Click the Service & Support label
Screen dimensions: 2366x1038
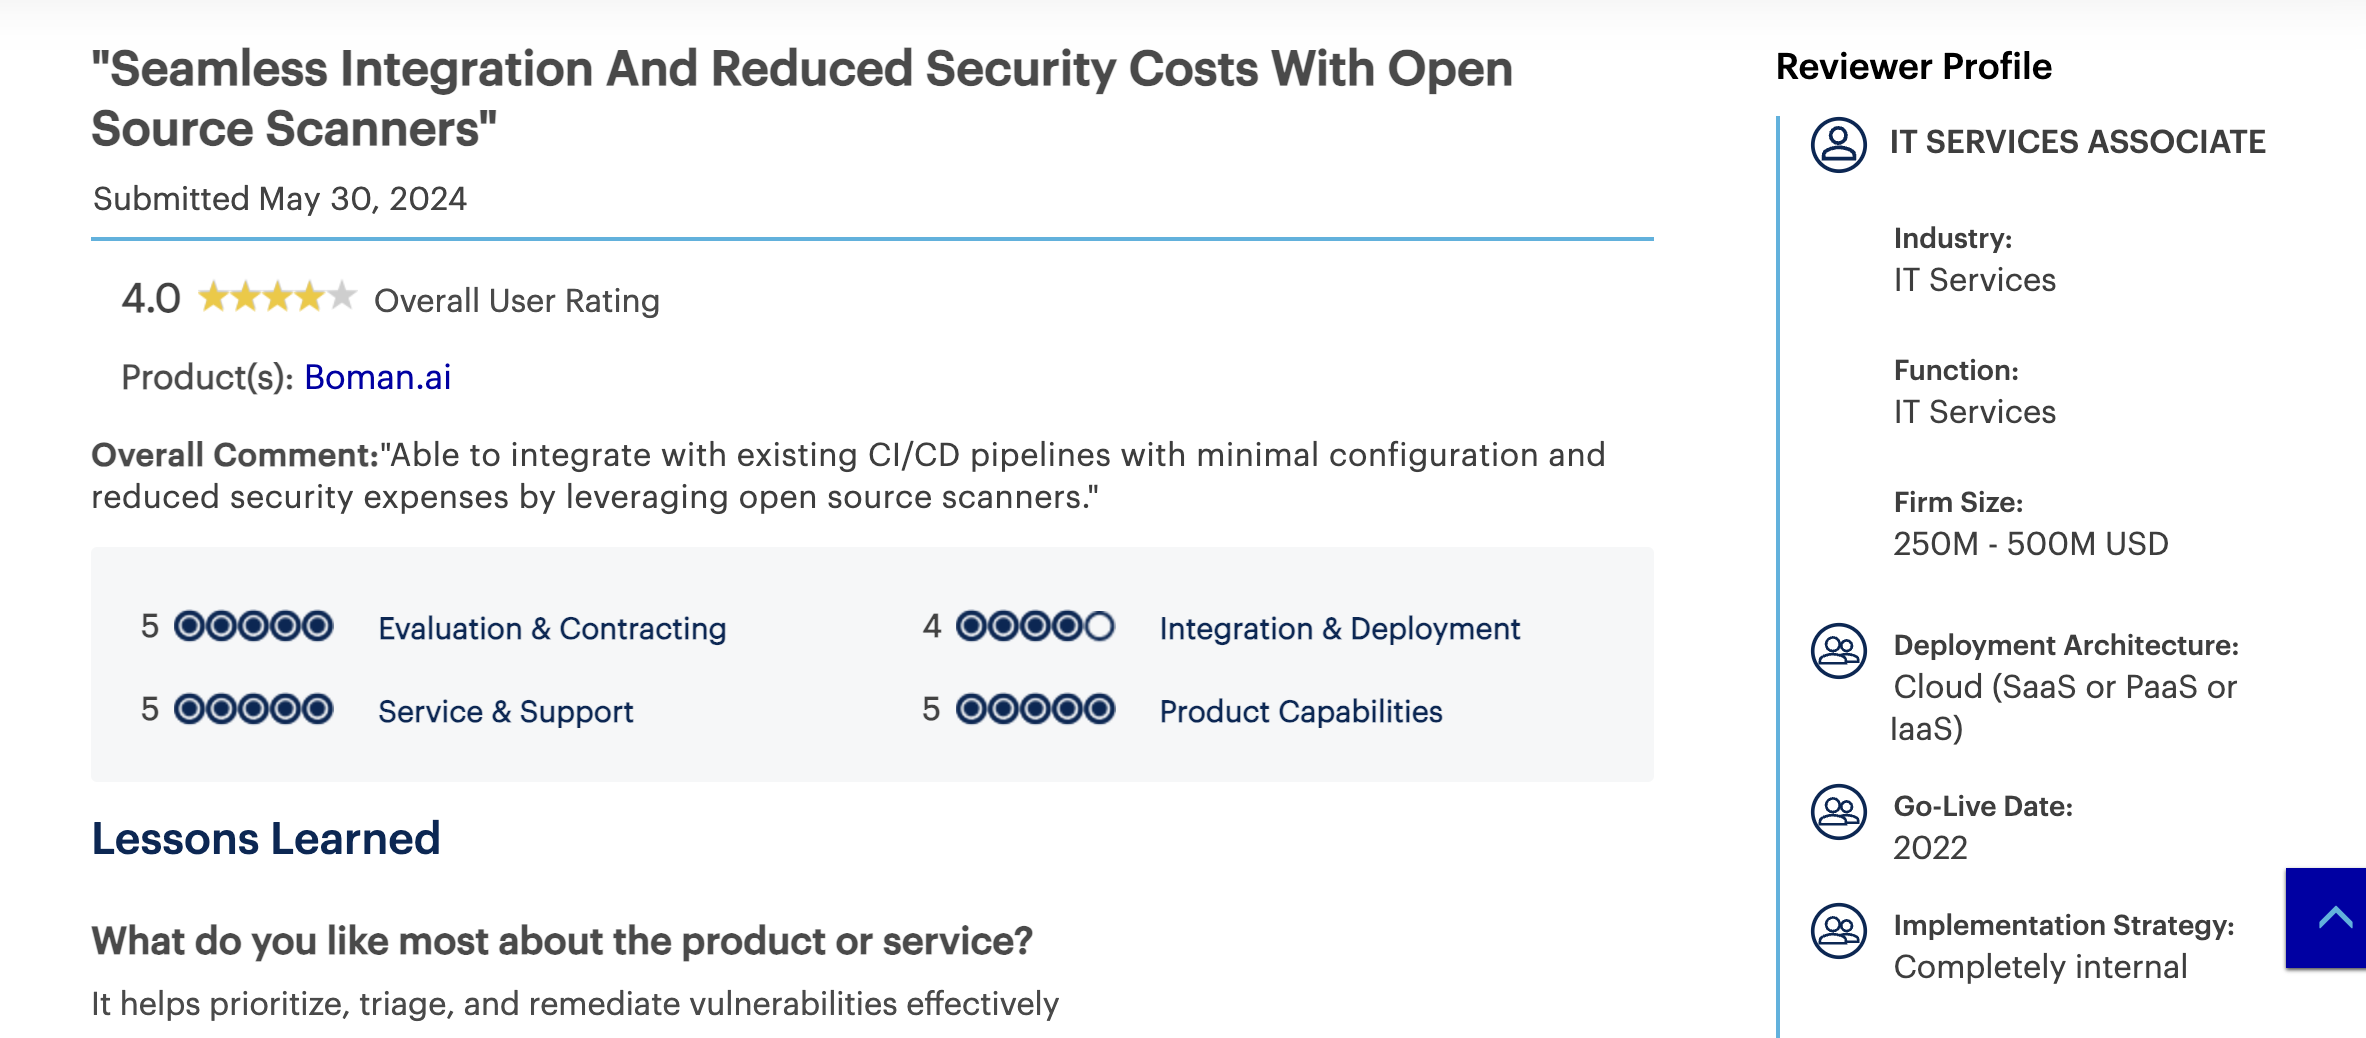point(506,711)
